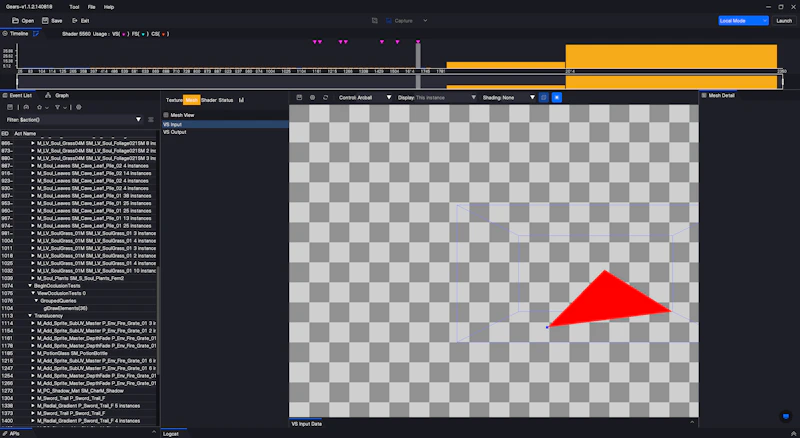This screenshot has height=438, width=800.
Task: Click the edit icon next to Timeline
Action: 36,34
